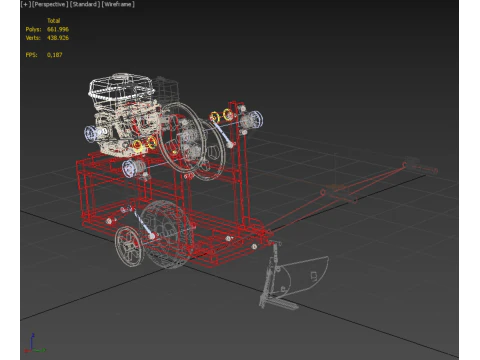Click the Verts count value 438.926

tap(58, 38)
